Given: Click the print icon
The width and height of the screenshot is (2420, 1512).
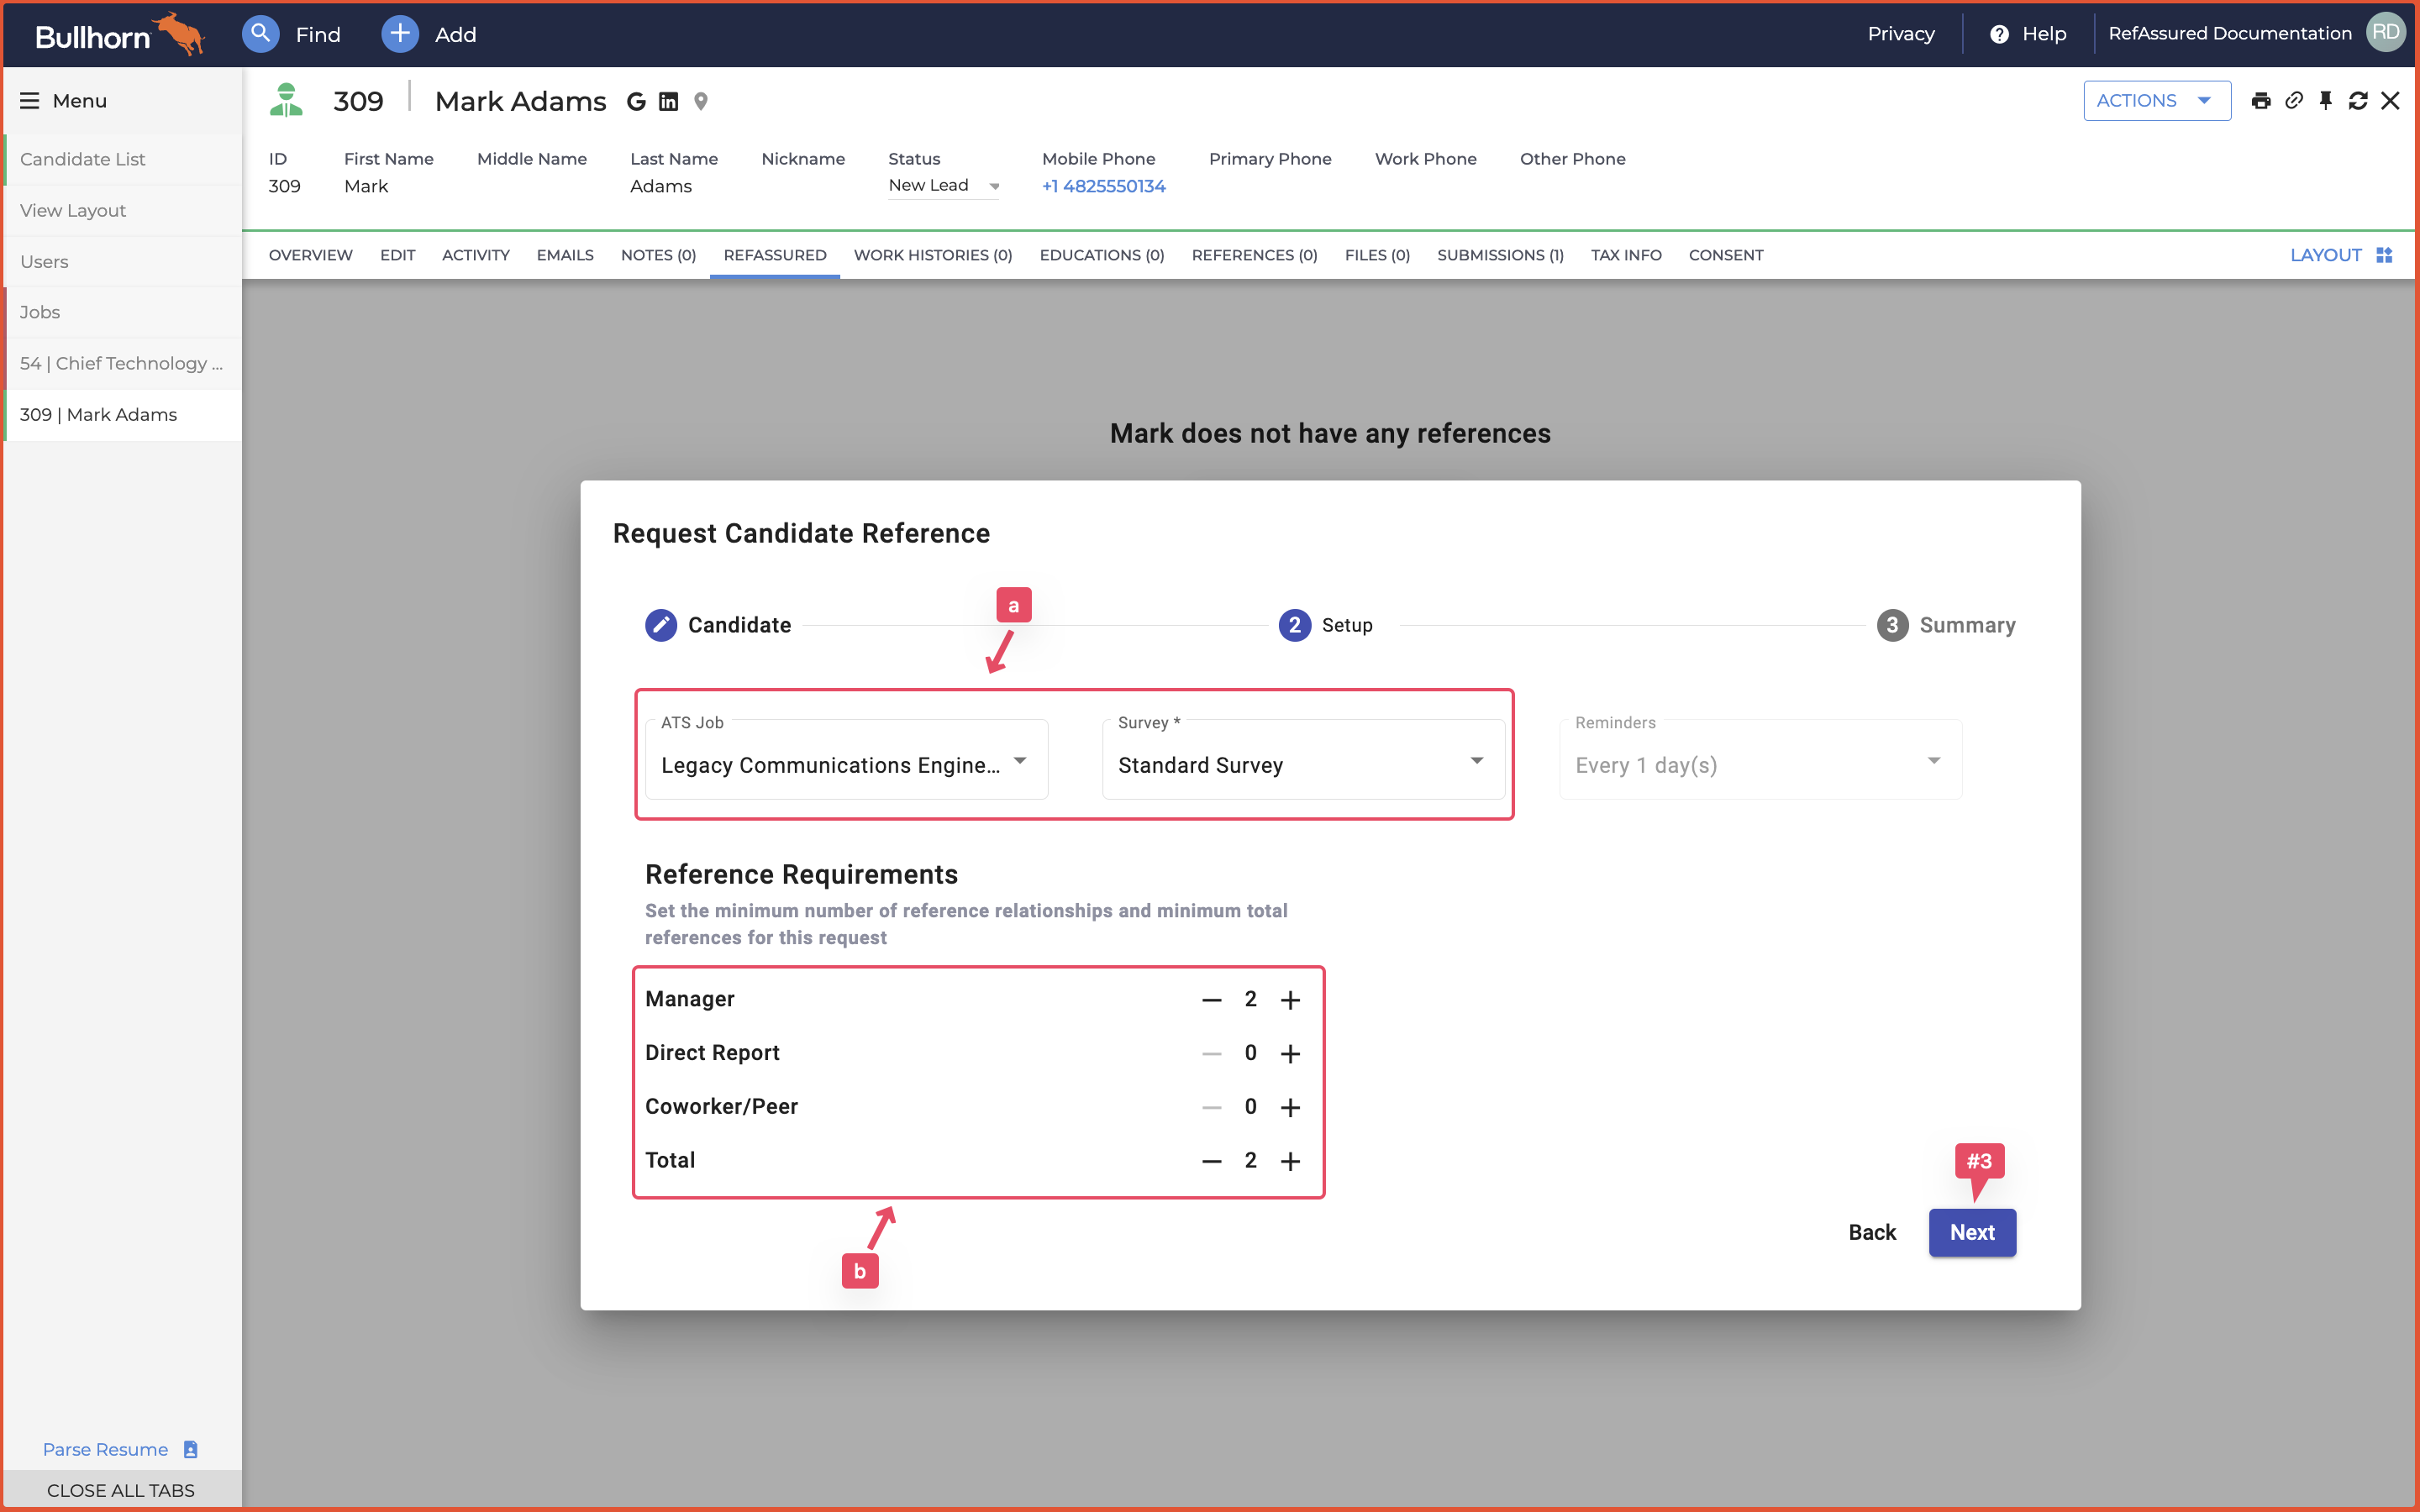Looking at the screenshot, I should pos(2260,101).
